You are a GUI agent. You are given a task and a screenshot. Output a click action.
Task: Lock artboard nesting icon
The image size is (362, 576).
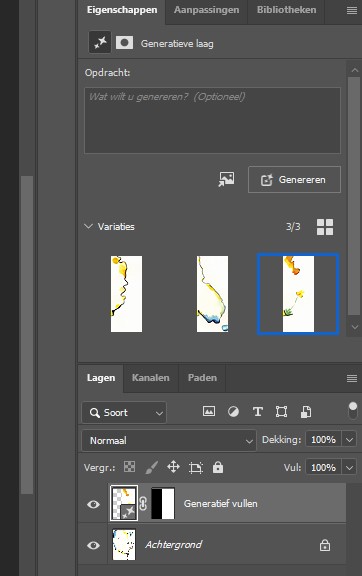tap(196, 467)
